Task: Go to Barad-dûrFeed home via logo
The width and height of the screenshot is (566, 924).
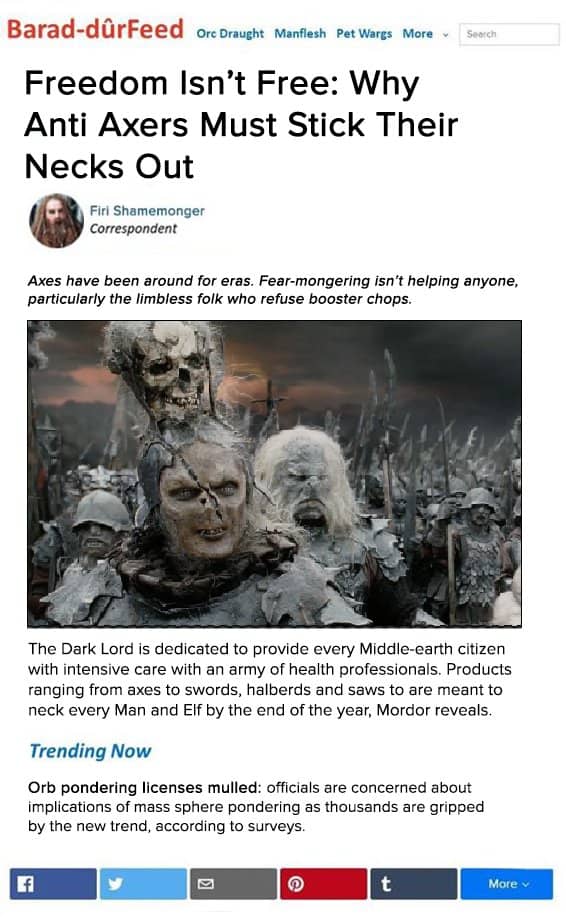Action: 95,29
